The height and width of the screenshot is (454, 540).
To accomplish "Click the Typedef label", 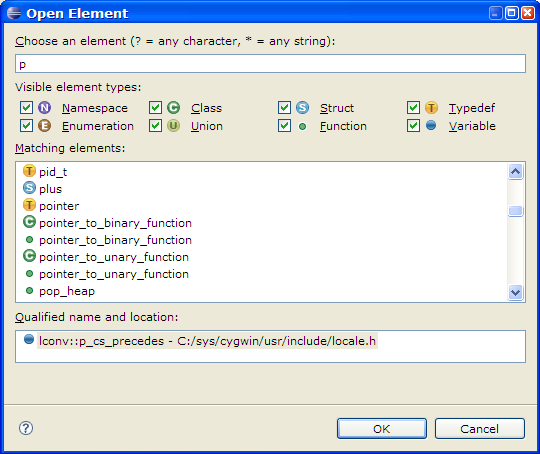I will (x=472, y=108).
